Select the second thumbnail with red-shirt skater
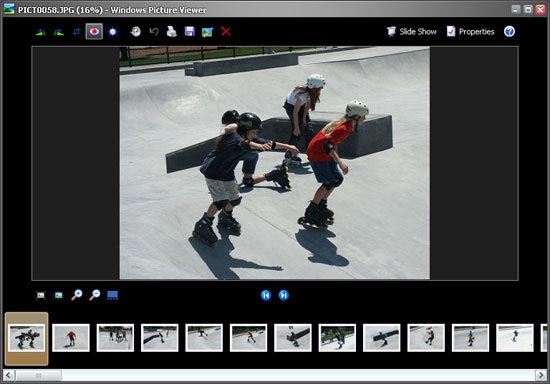The image size is (550, 384). [x=71, y=338]
